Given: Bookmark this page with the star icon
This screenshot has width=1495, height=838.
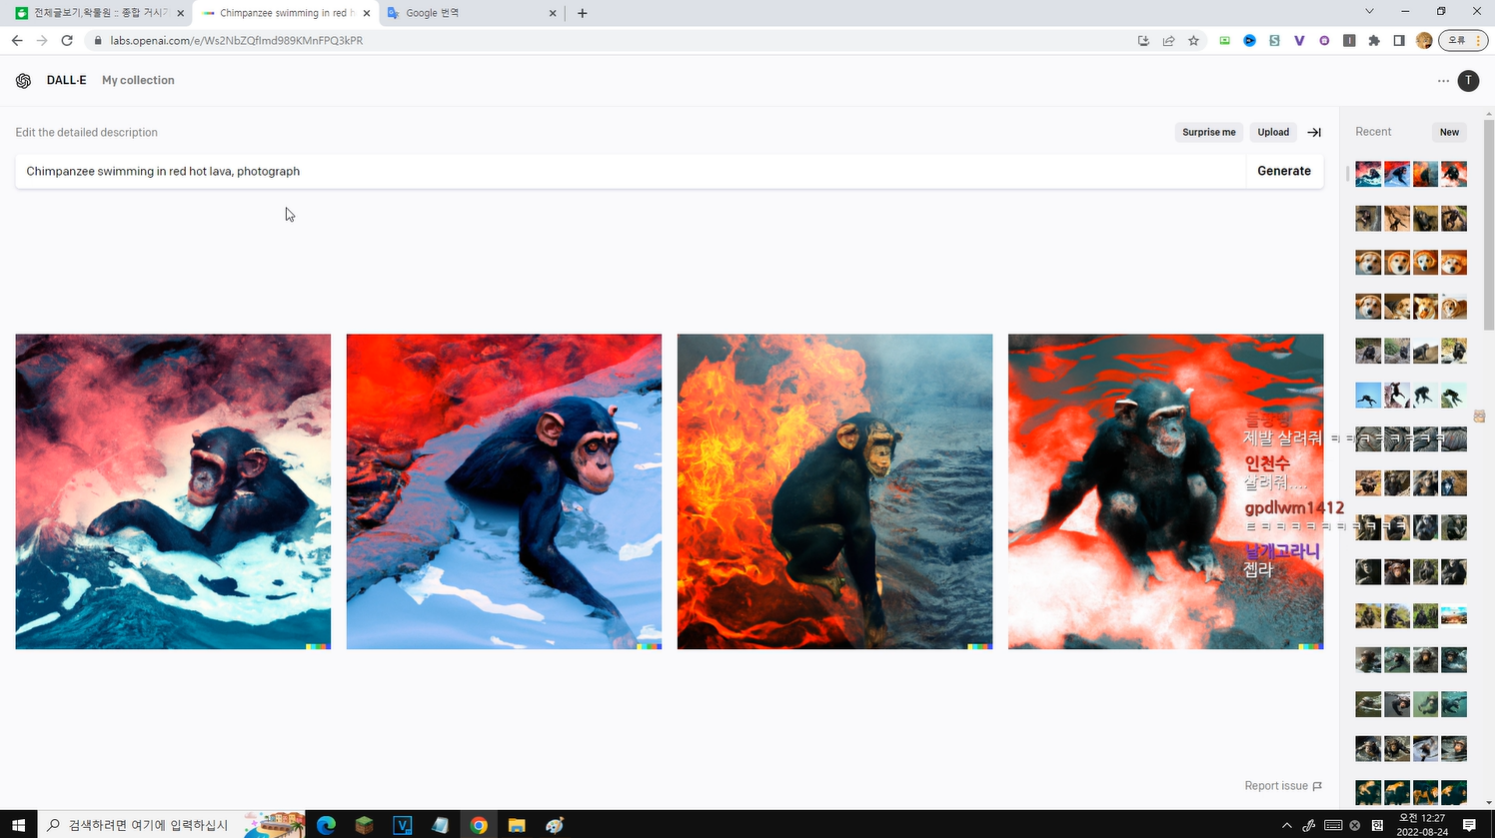Looking at the screenshot, I should (1193, 41).
